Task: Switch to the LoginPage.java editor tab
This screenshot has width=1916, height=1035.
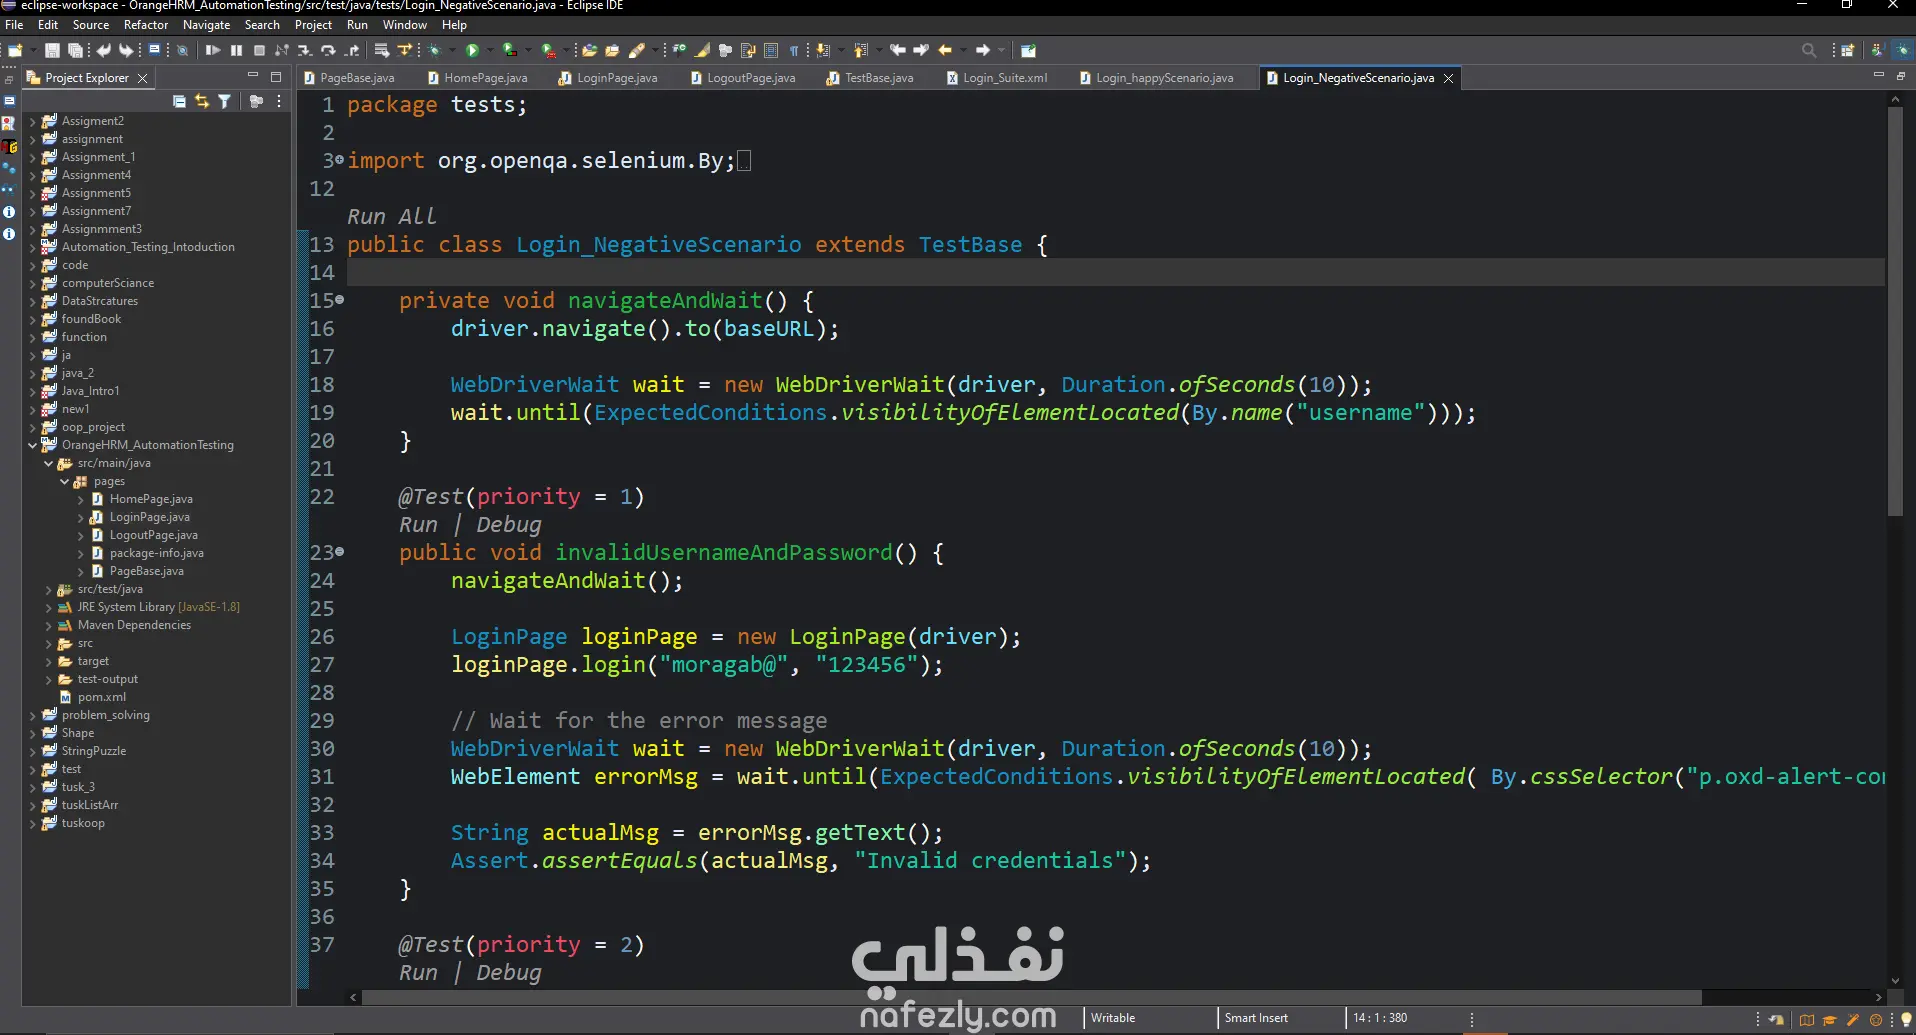Action: [609, 78]
